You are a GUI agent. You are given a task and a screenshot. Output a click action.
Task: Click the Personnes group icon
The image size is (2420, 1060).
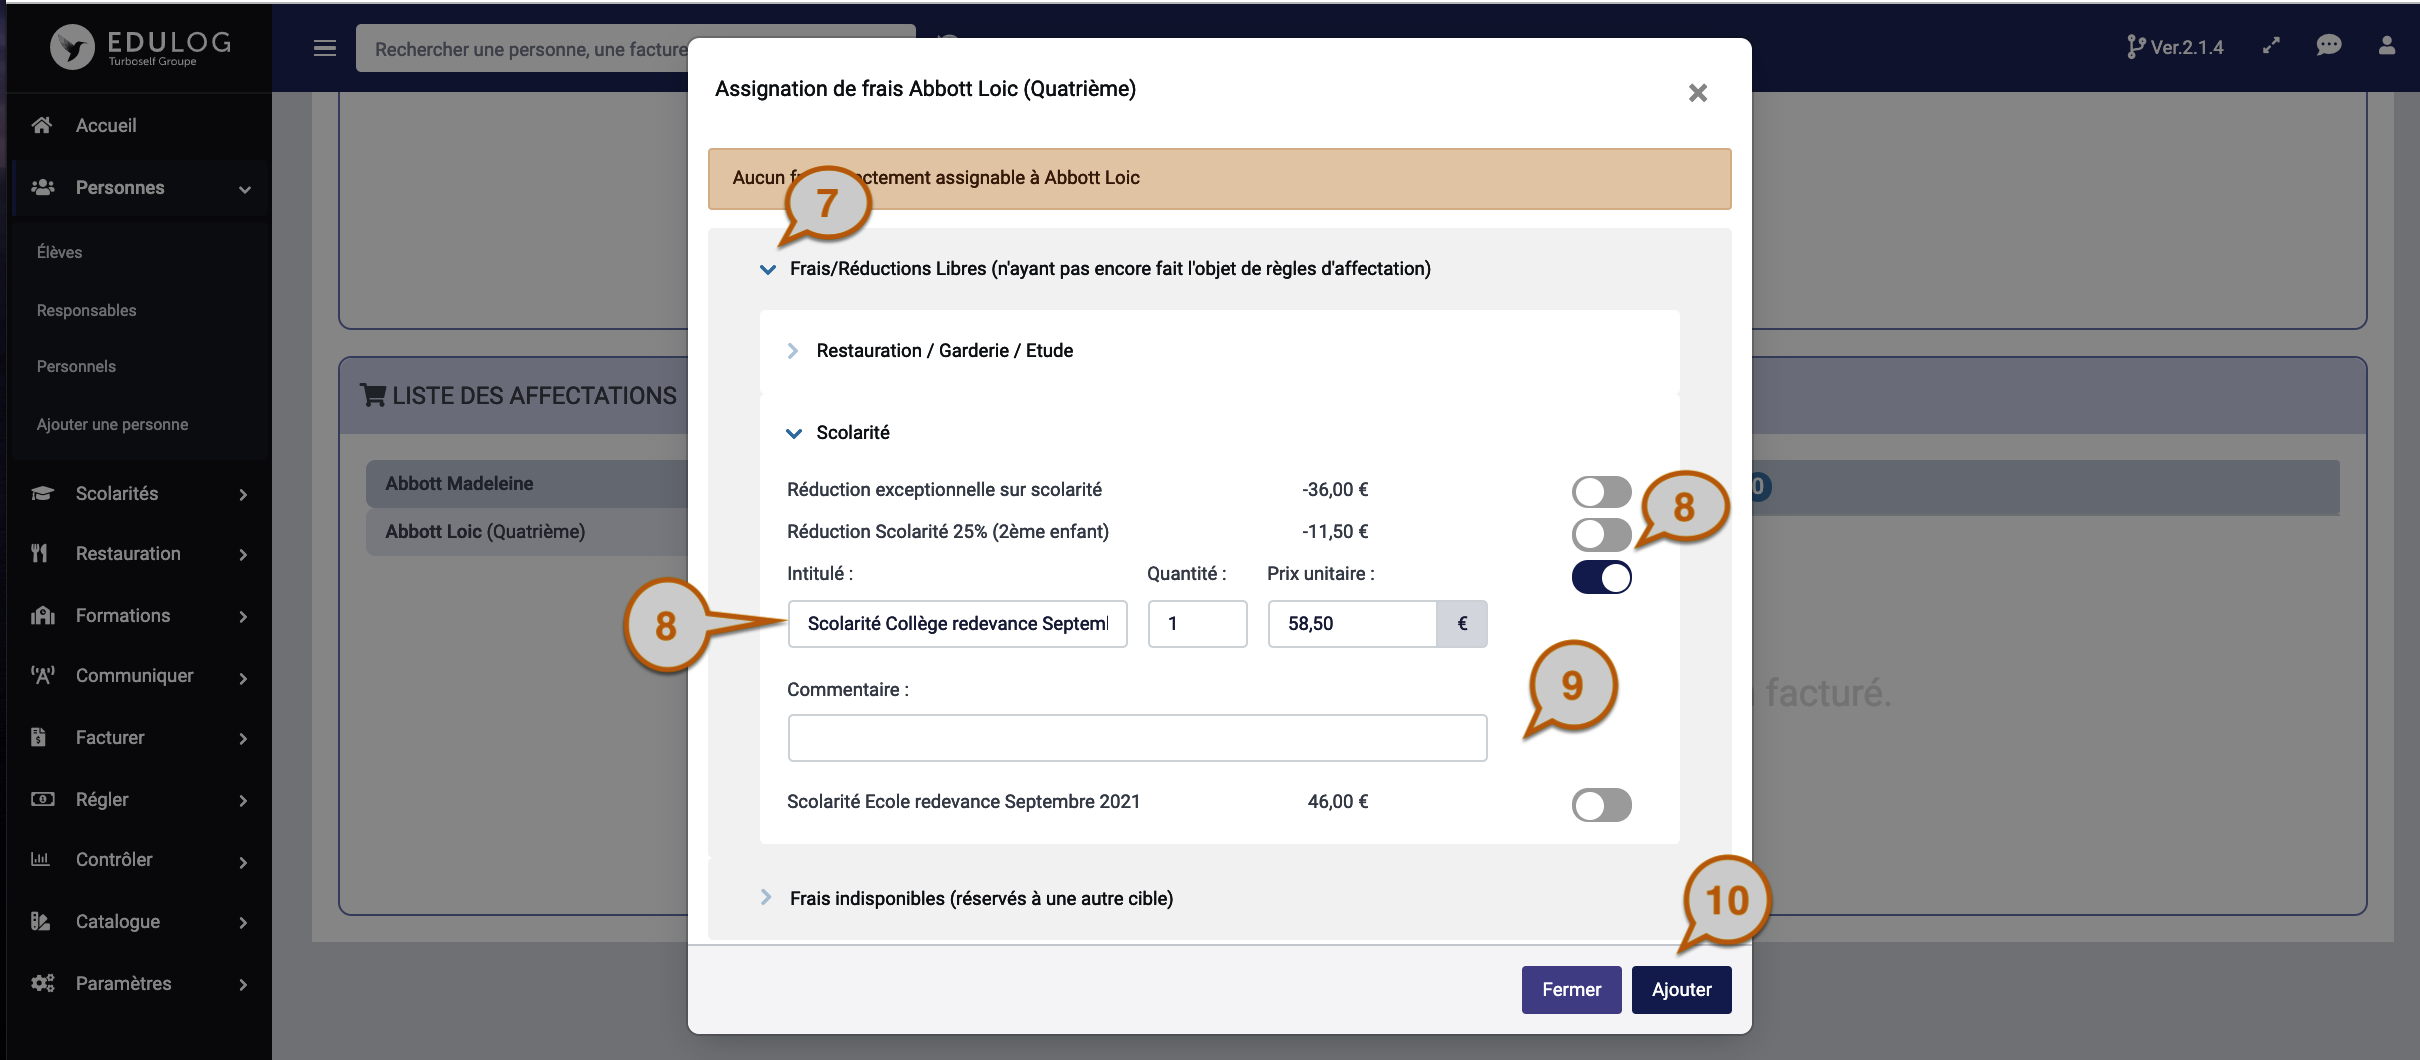coord(42,187)
